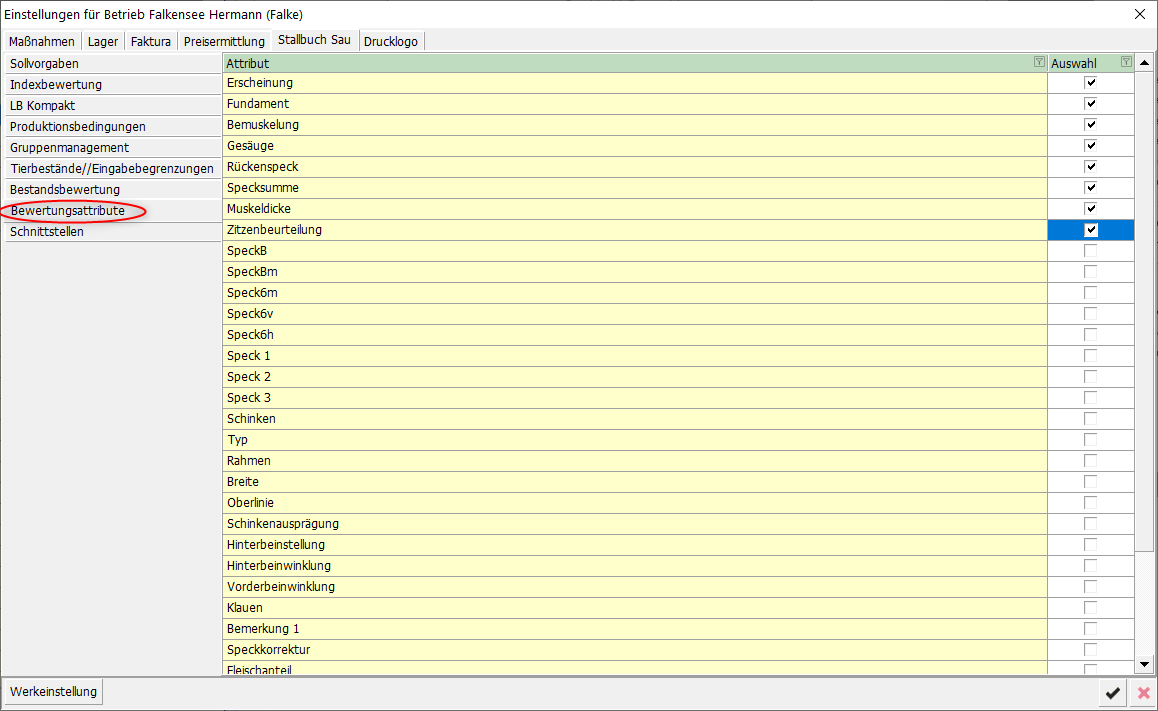The height and width of the screenshot is (711, 1158).
Task: Click the green checkmark confirm icon
Action: pos(1112,692)
